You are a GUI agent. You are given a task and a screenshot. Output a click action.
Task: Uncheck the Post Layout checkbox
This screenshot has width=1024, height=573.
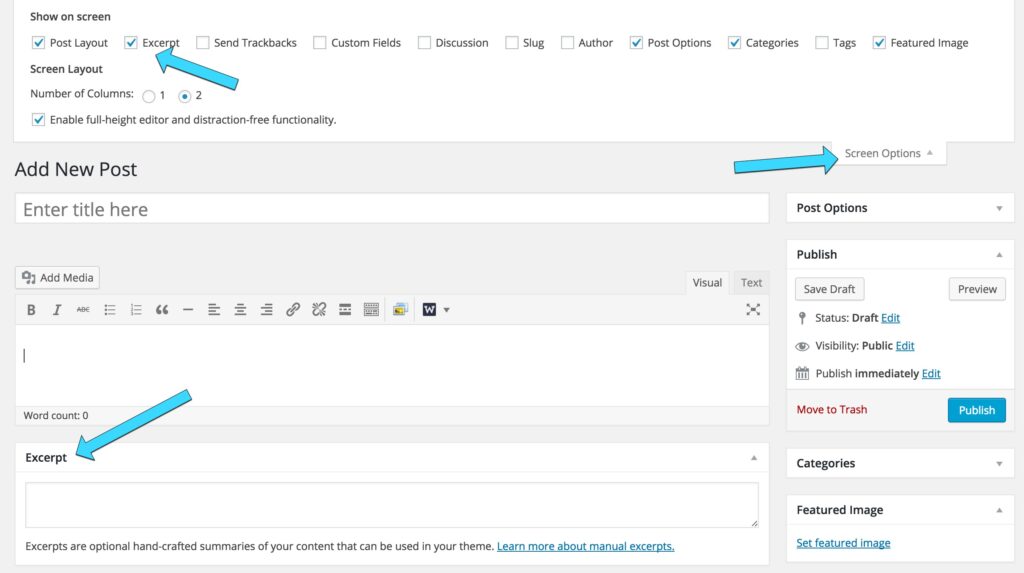(x=38, y=42)
